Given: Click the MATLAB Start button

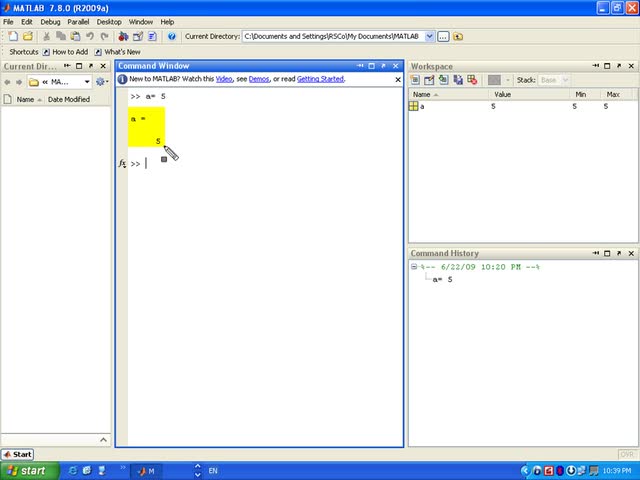Looking at the screenshot, I should 18,454.
